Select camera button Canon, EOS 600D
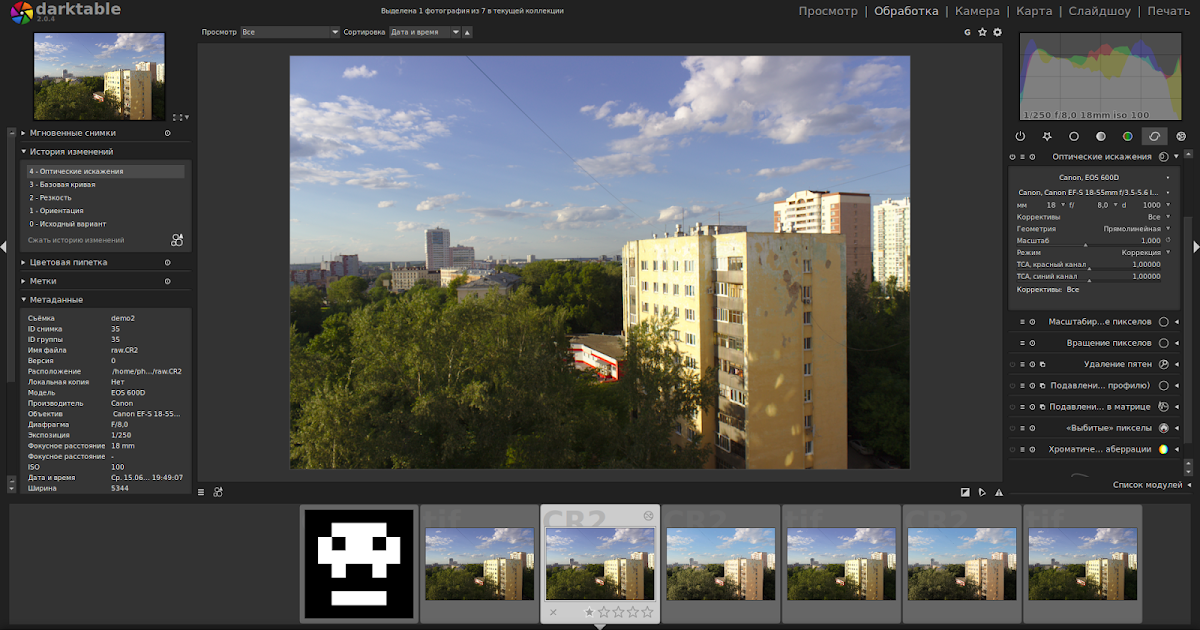Viewport: 1200px width, 630px height. tap(1089, 177)
